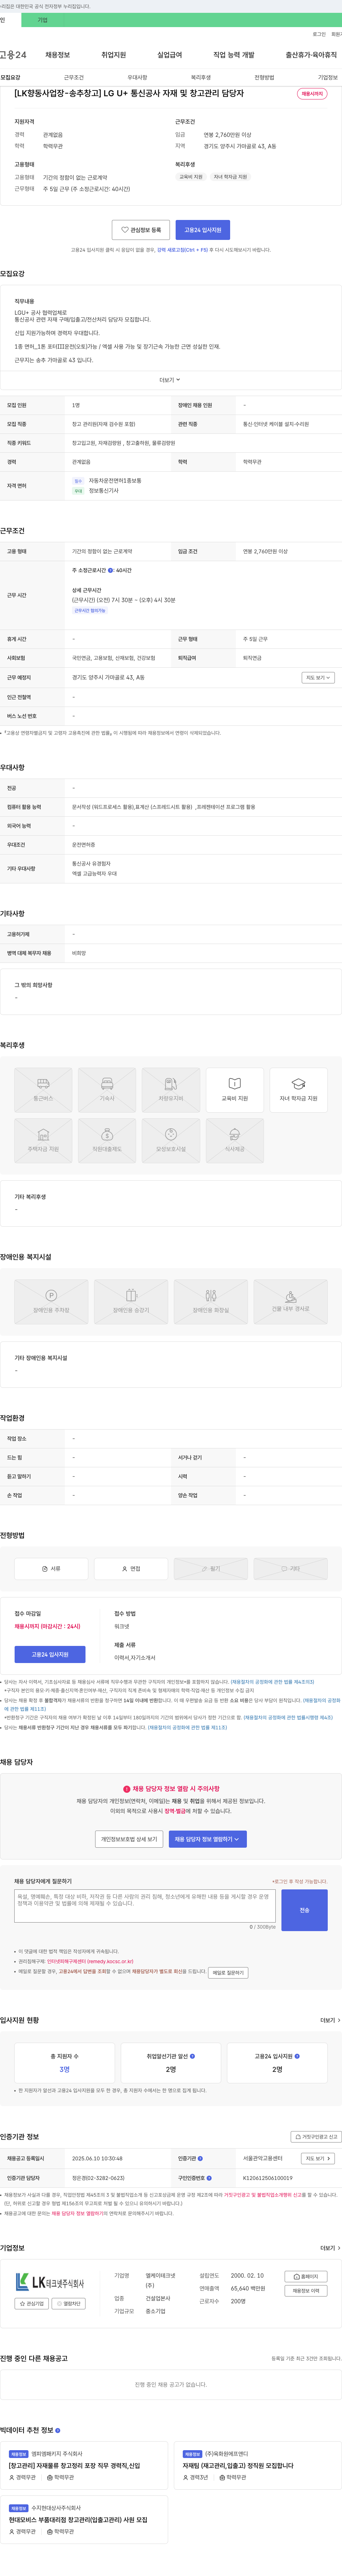Image resolution: width=342 pixels, height=2576 pixels.
Task: Open the 지도 보기 dropdown beside 근무 예정지
Action: (x=318, y=678)
